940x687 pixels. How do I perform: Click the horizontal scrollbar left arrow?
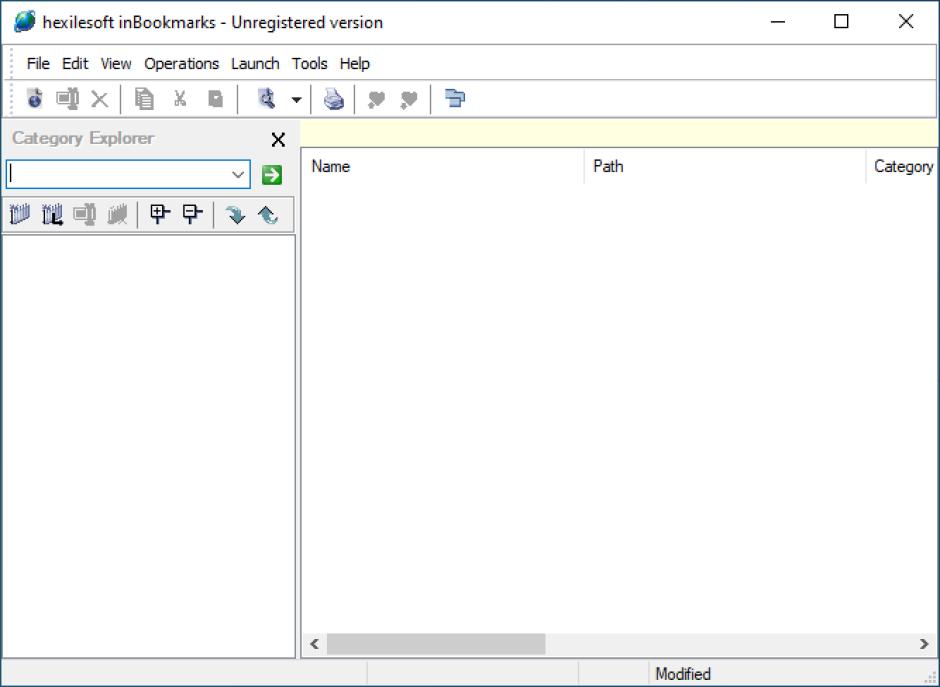coord(314,644)
